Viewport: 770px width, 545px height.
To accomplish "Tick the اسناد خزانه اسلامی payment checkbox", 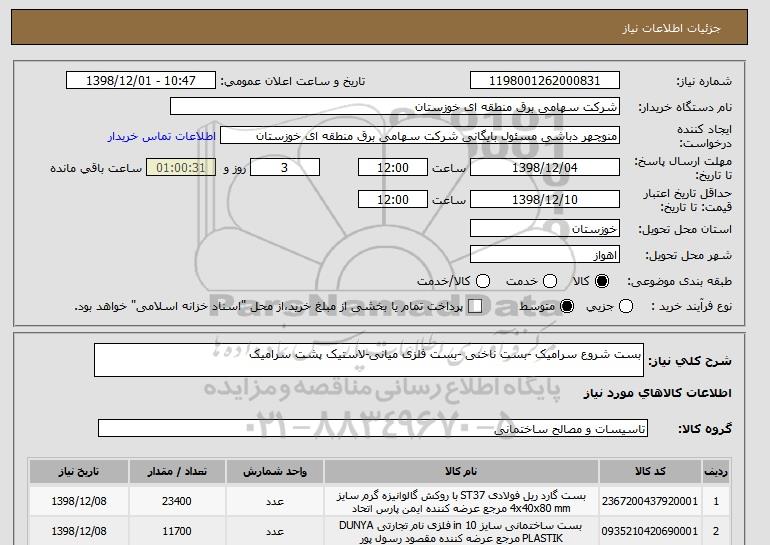I will click(475, 306).
